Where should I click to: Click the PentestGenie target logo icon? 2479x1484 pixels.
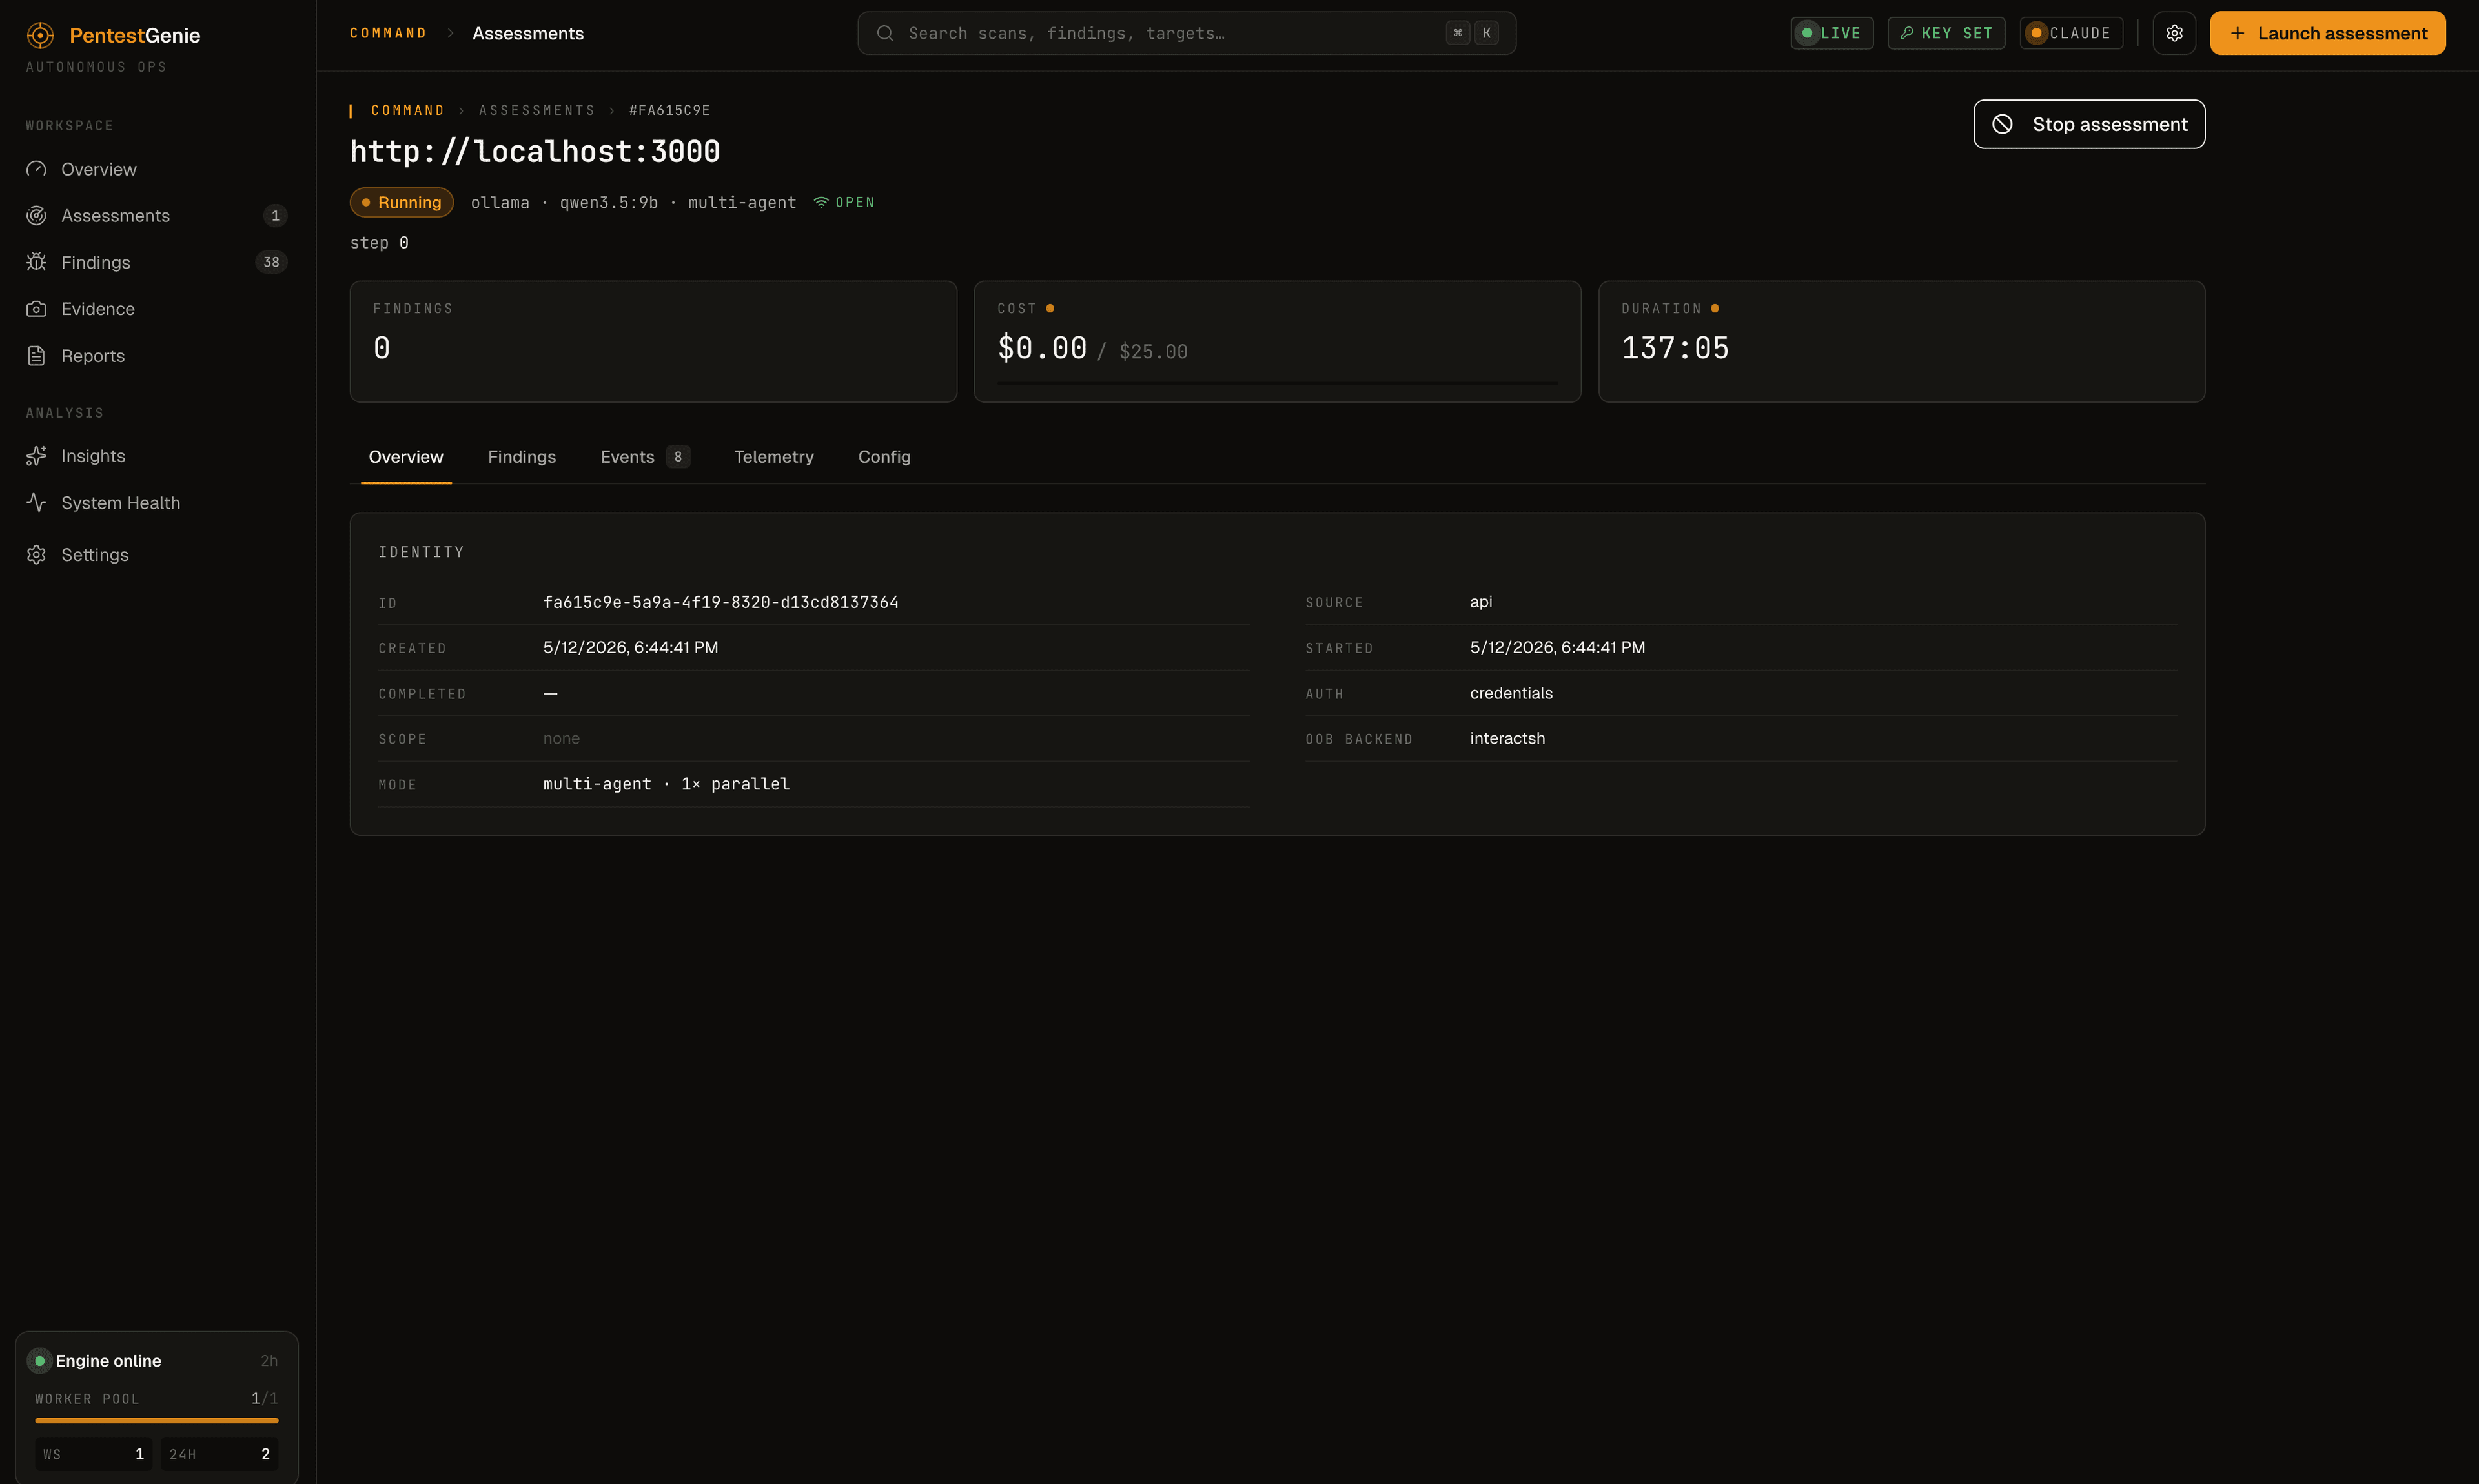40,35
